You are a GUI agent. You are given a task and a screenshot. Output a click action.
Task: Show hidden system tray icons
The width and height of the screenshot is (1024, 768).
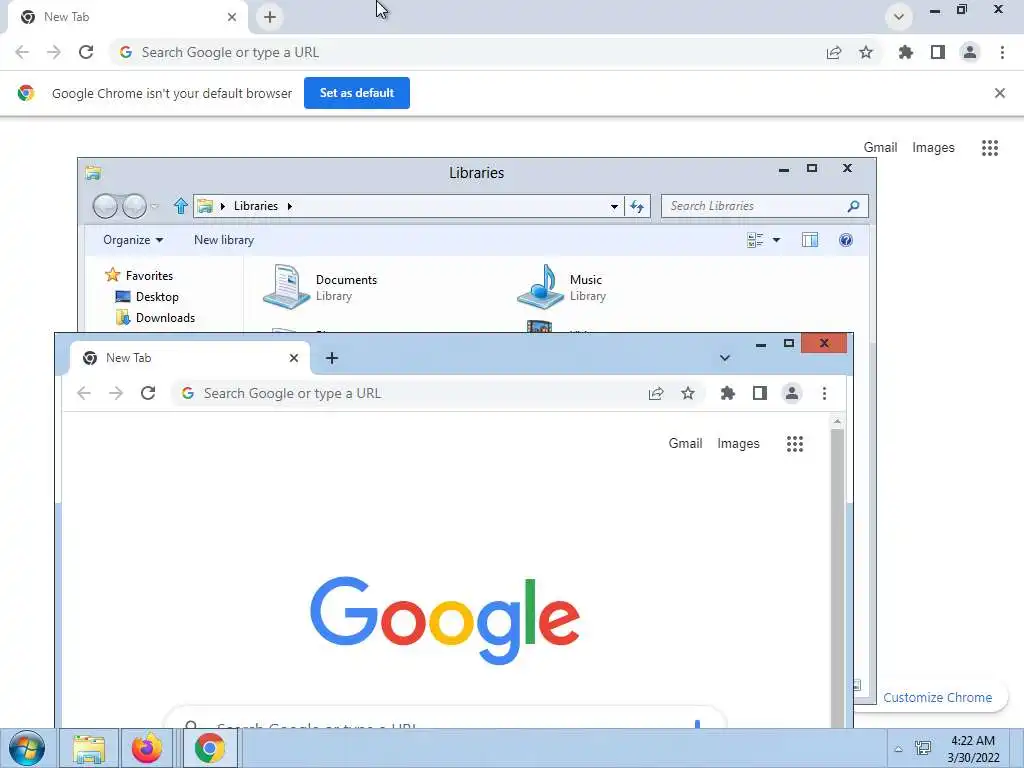coord(899,749)
